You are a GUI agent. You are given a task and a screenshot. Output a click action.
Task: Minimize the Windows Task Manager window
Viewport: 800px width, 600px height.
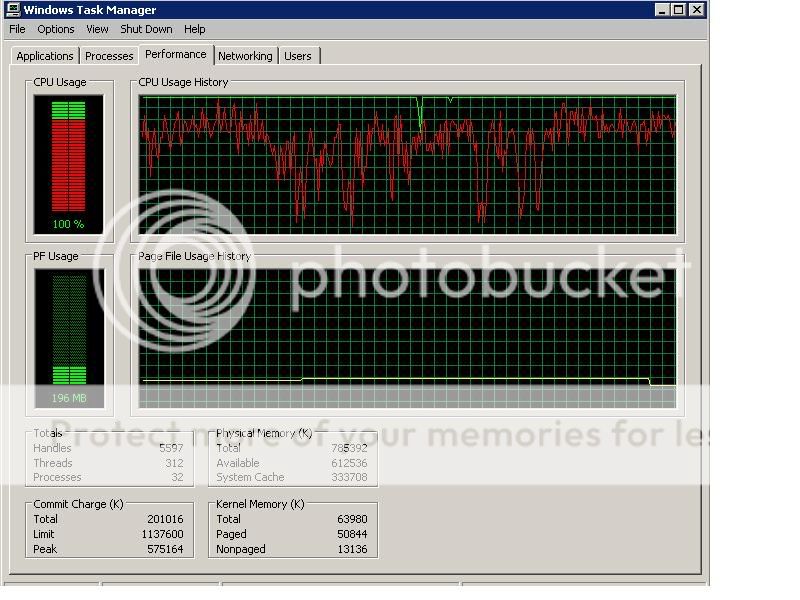663,10
